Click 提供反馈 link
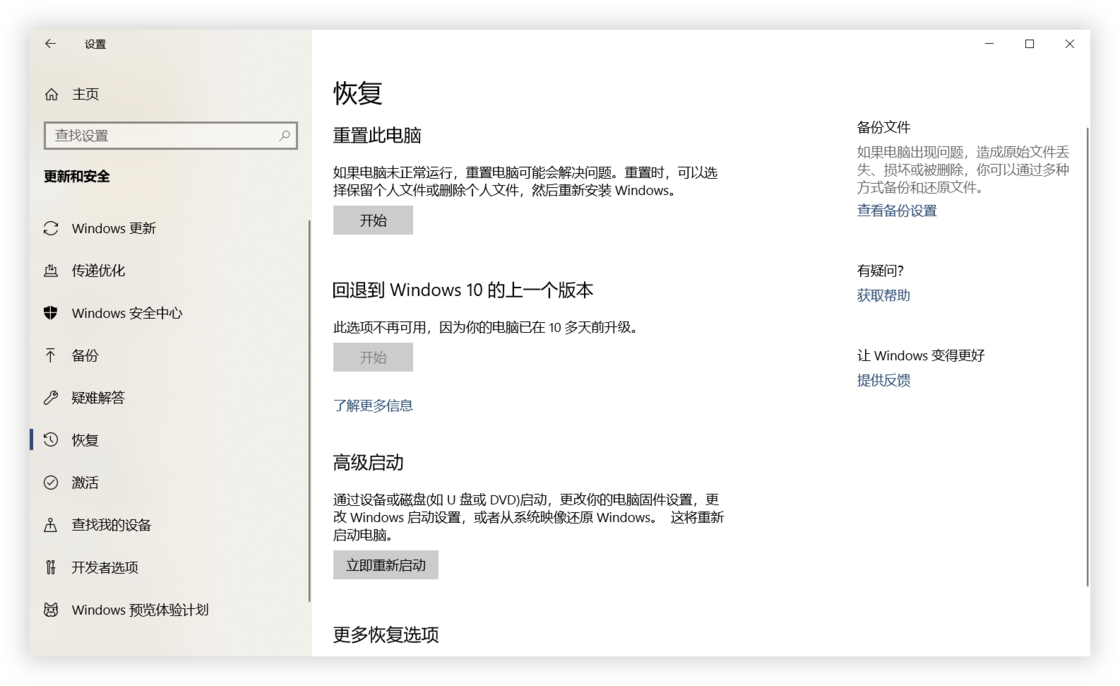Viewport: 1120px width, 686px height. tap(884, 380)
